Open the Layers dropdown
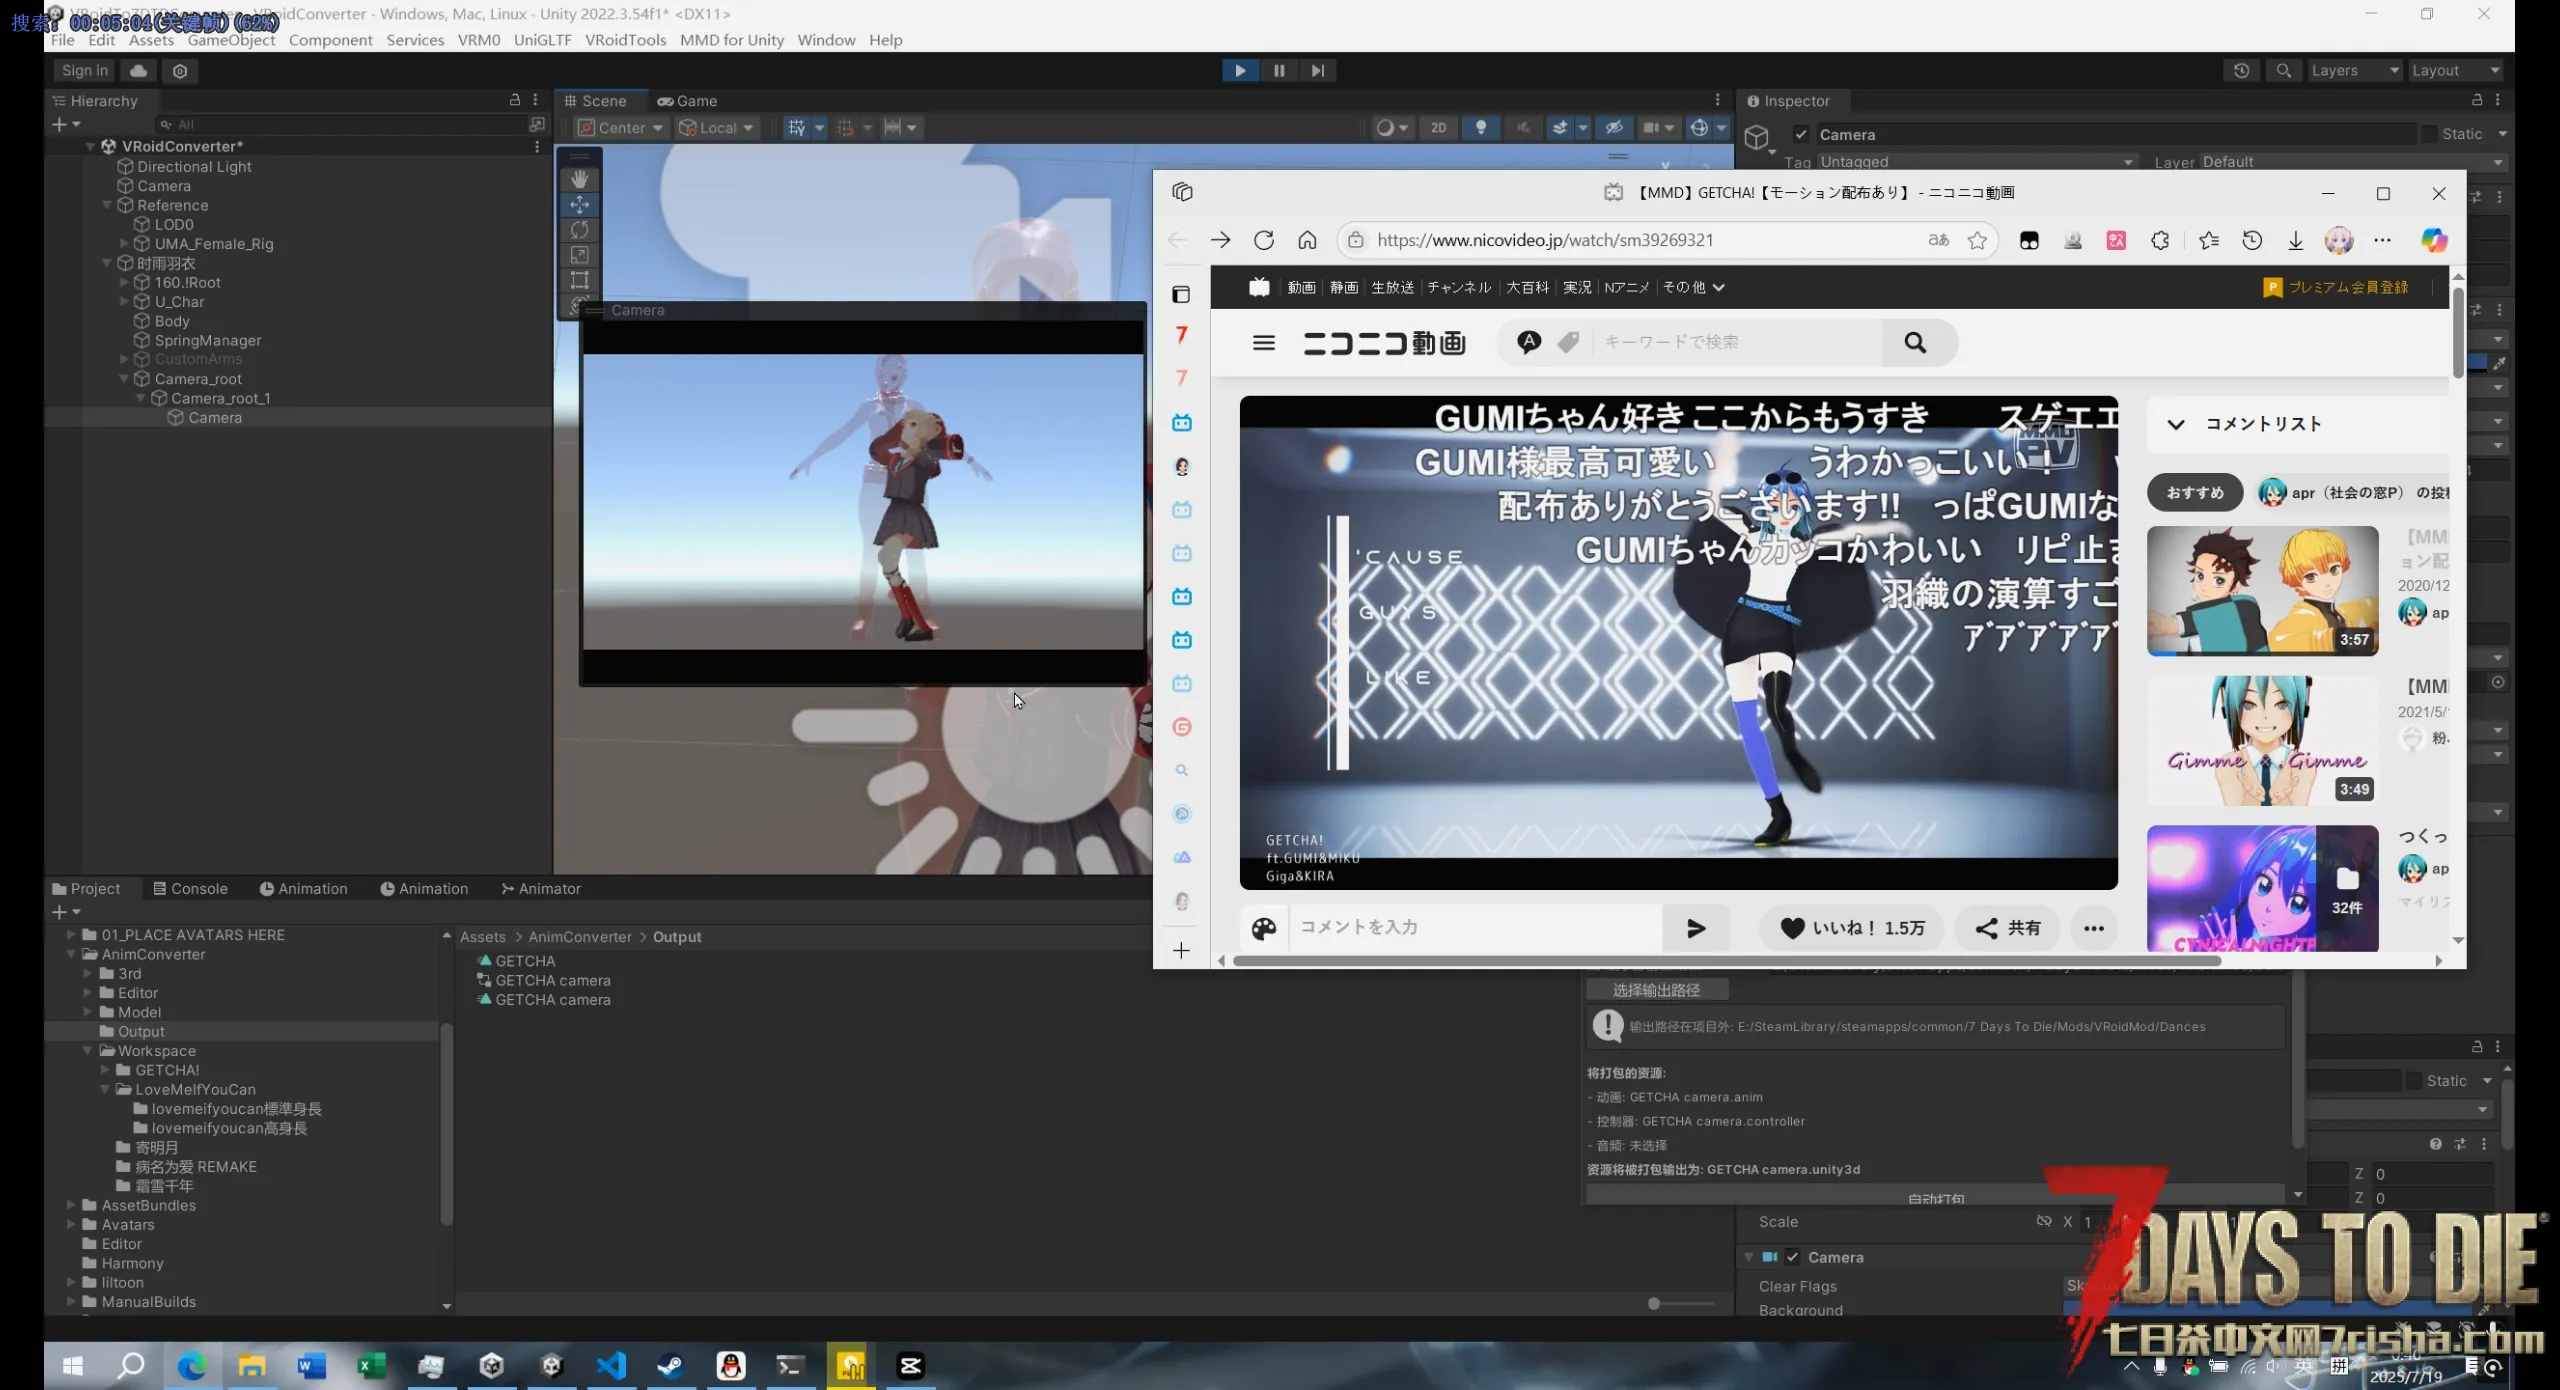This screenshot has height=1390, width=2560. click(2354, 70)
